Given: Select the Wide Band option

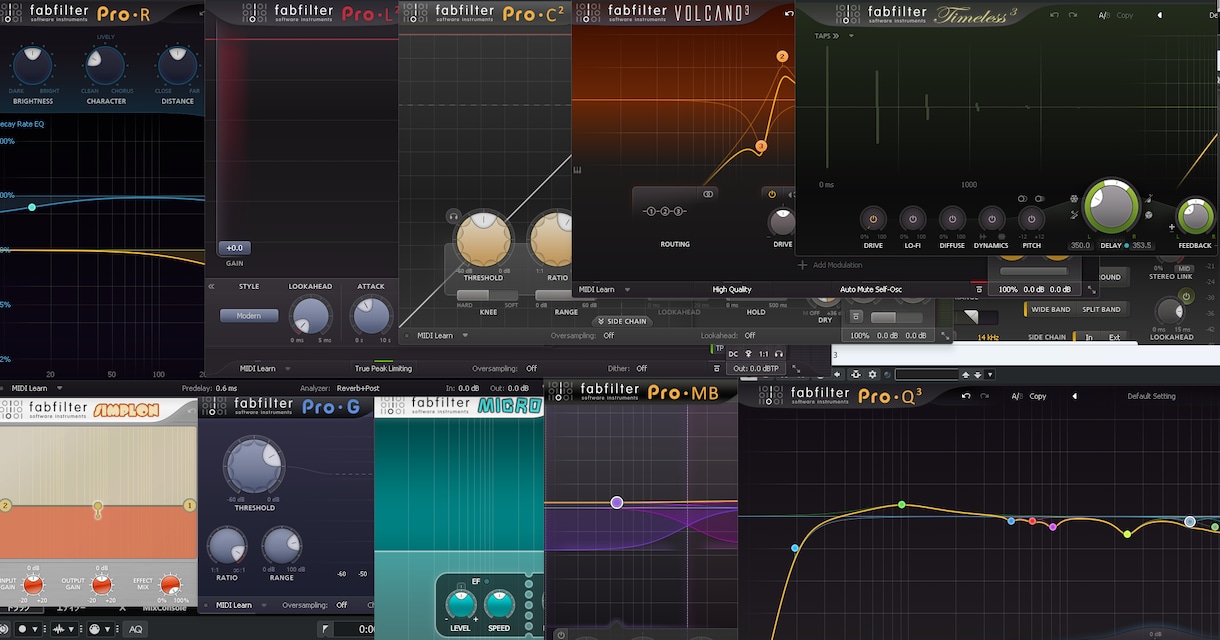Looking at the screenshot, I should [1051, 309].
